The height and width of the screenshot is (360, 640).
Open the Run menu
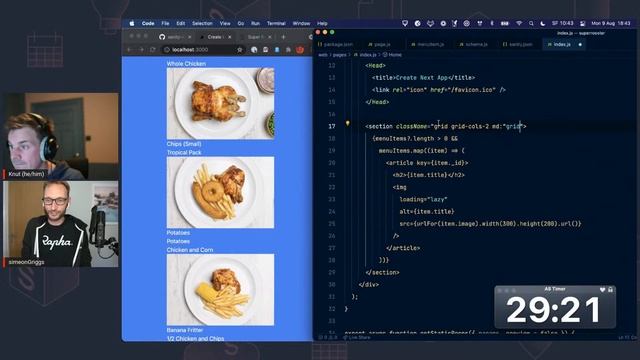tap(255, 24)
